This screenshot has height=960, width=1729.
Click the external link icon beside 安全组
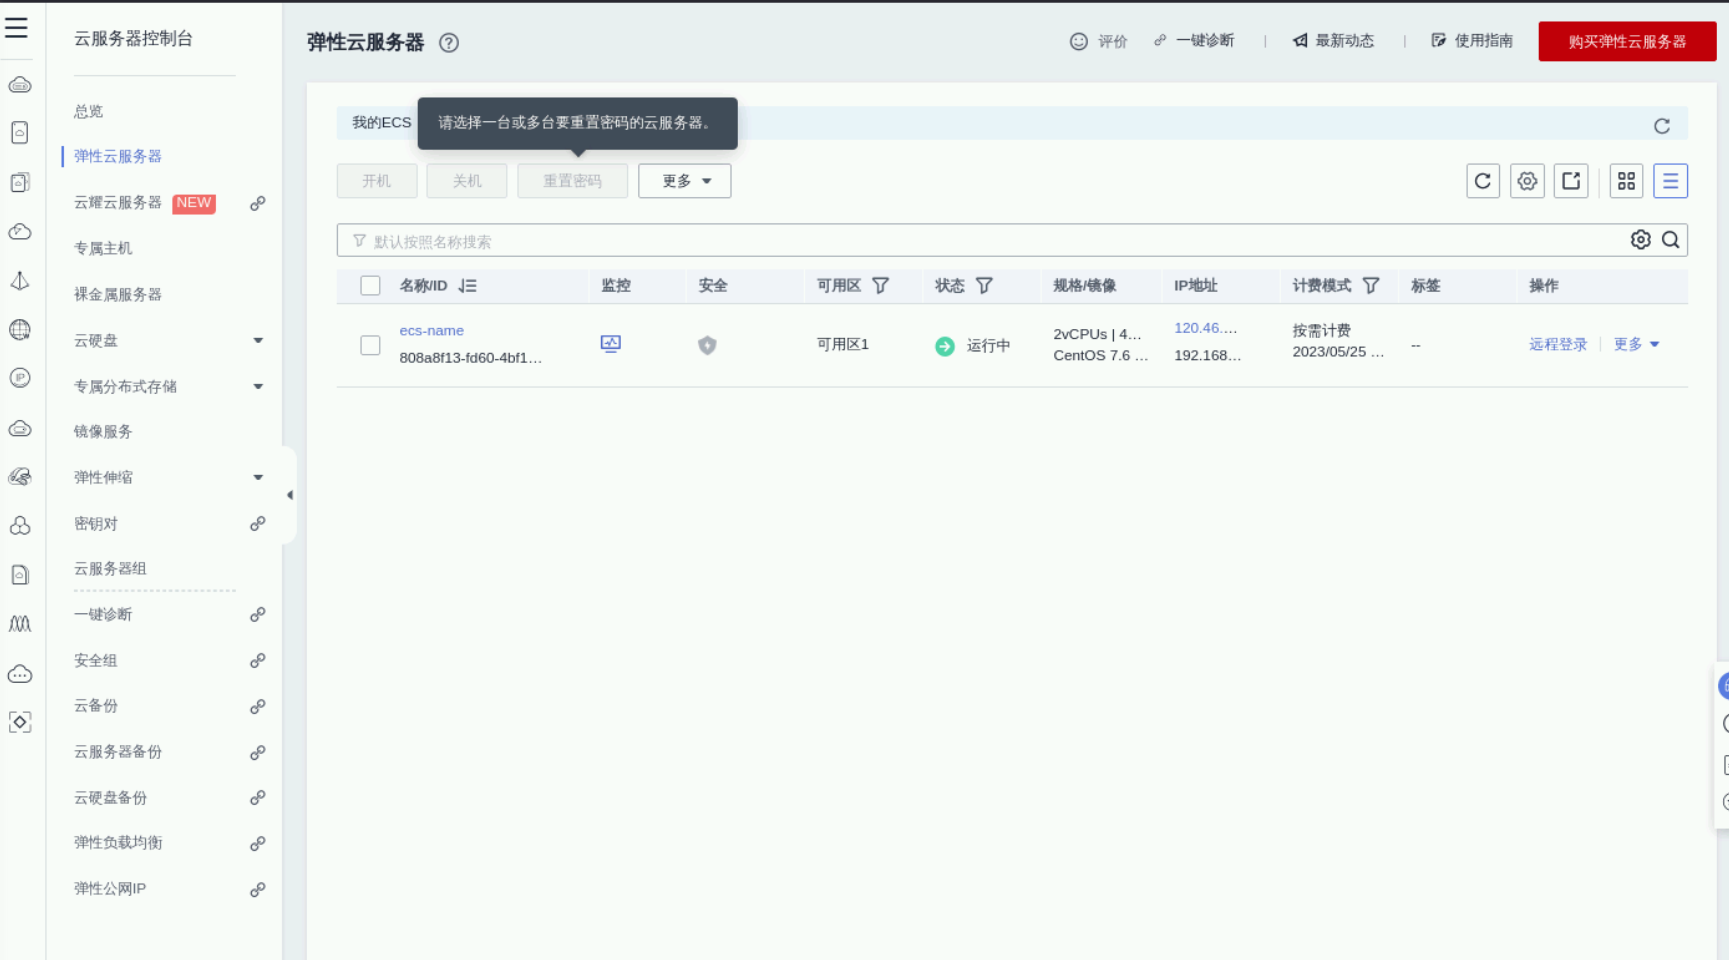click(x=258, y=660)
